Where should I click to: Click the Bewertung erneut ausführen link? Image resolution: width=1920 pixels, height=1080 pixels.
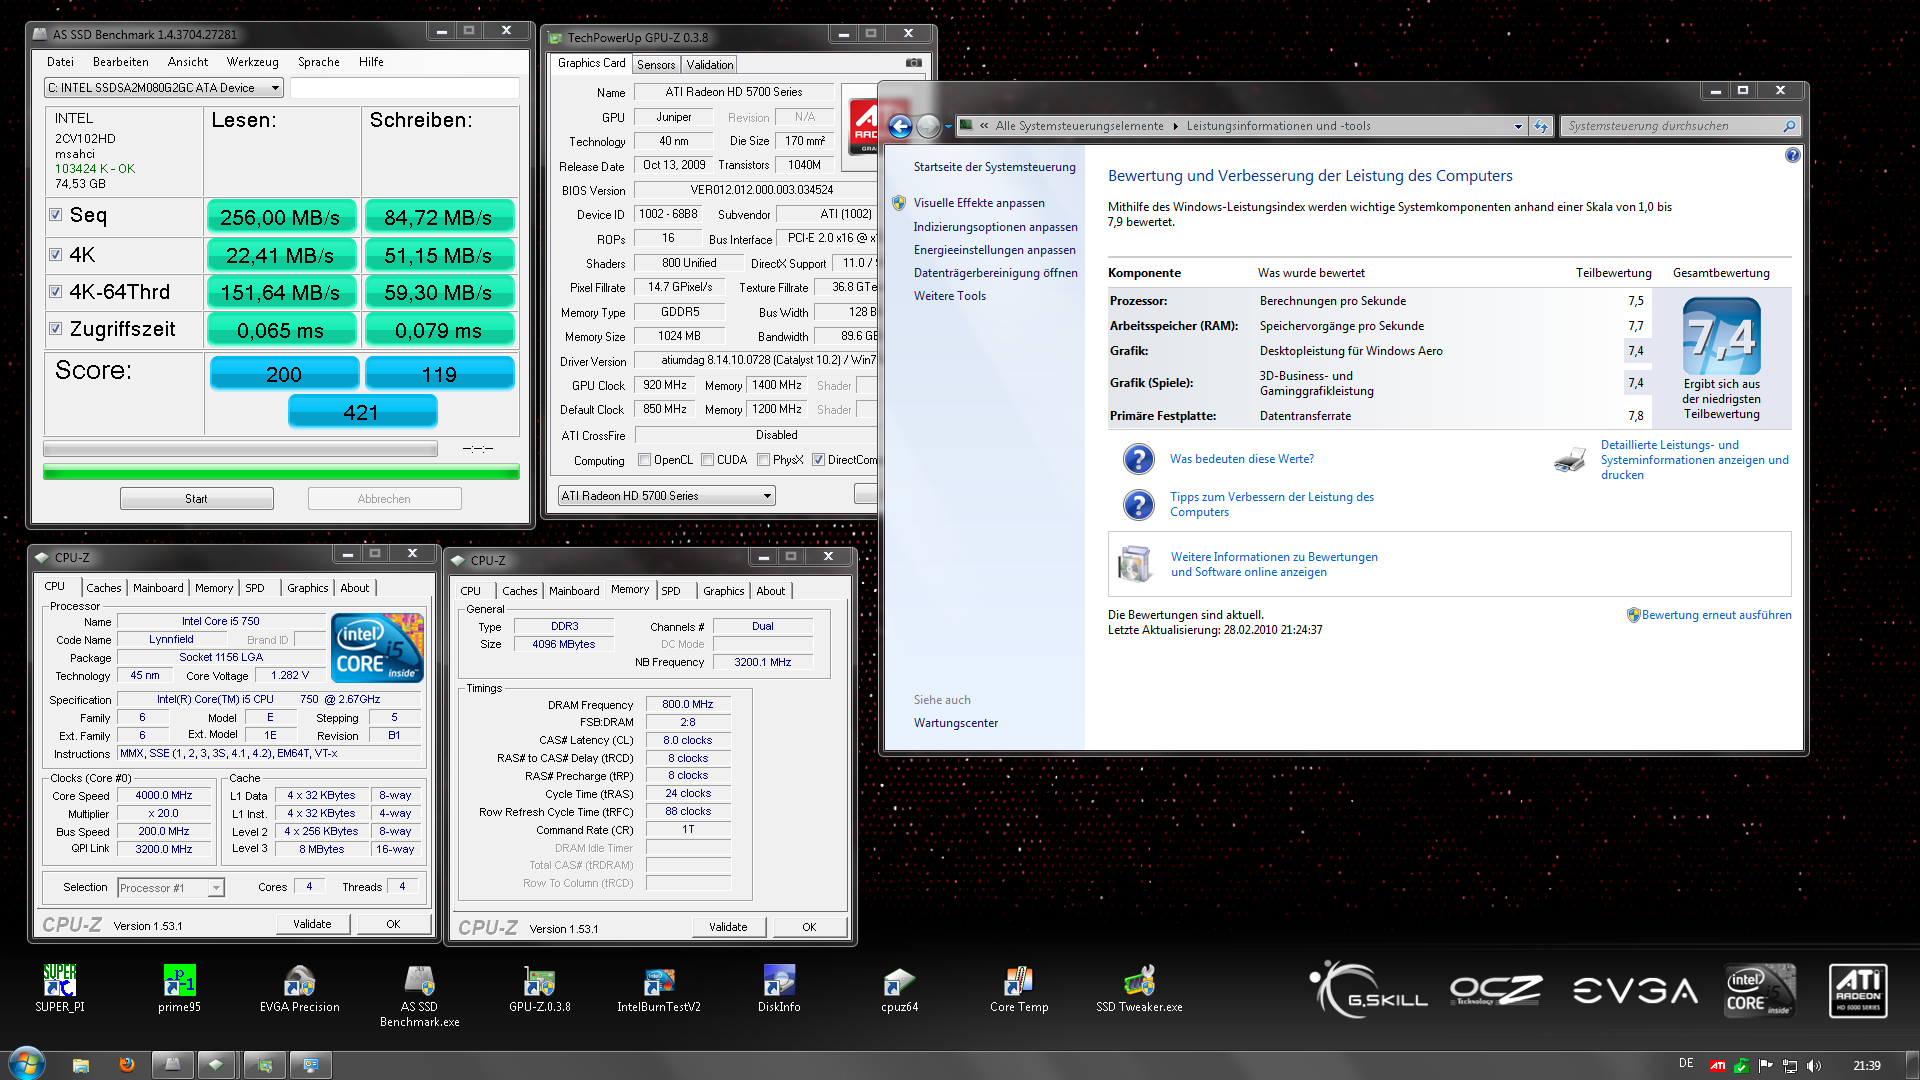pos(1715,615)
